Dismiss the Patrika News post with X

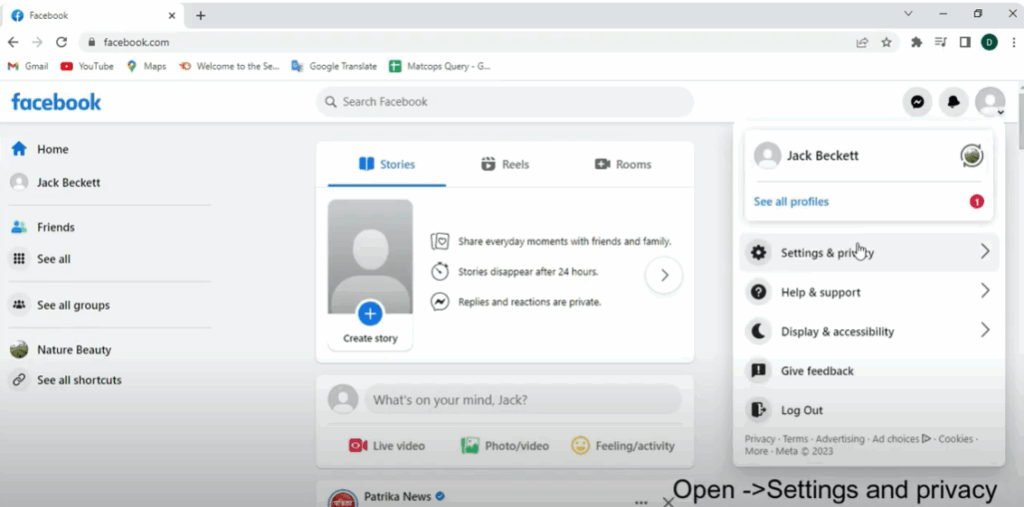point(667,502)
